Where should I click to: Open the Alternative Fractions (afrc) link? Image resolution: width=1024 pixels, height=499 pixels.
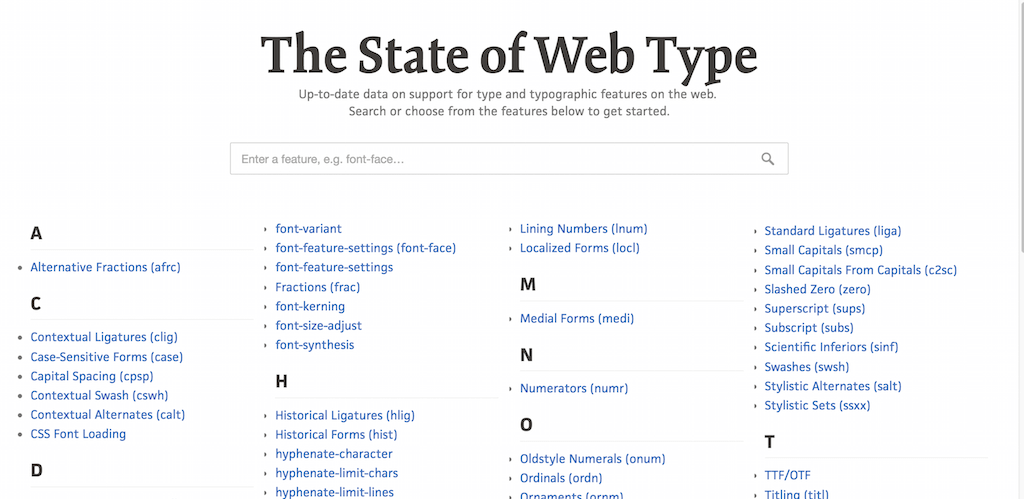point(105,267)
